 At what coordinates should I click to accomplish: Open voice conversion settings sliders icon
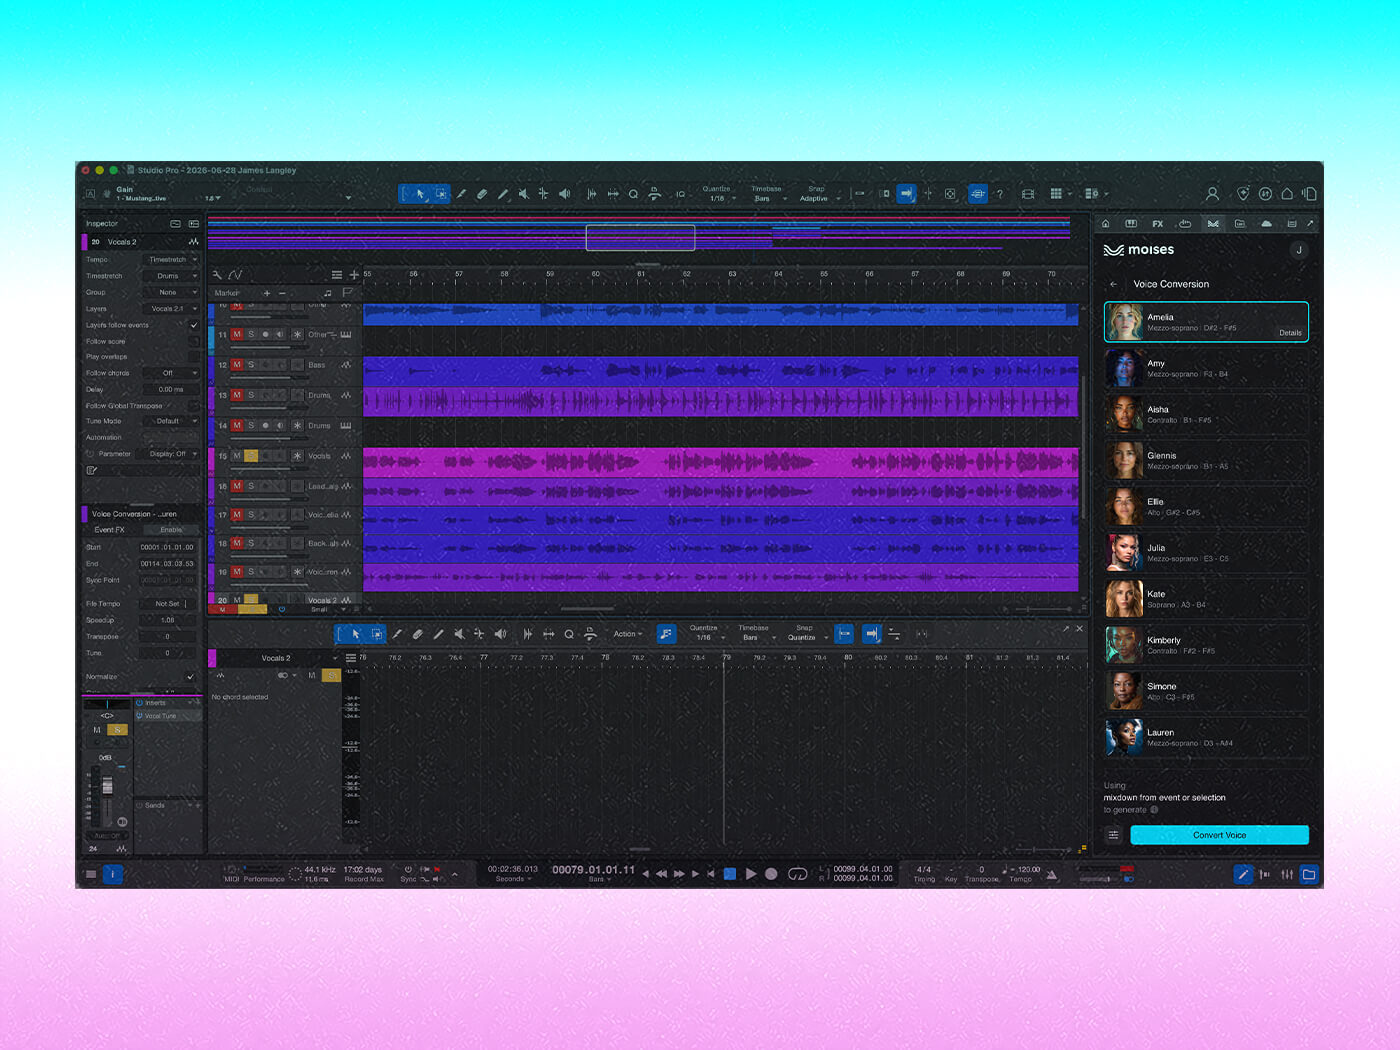coord(1114,835)
